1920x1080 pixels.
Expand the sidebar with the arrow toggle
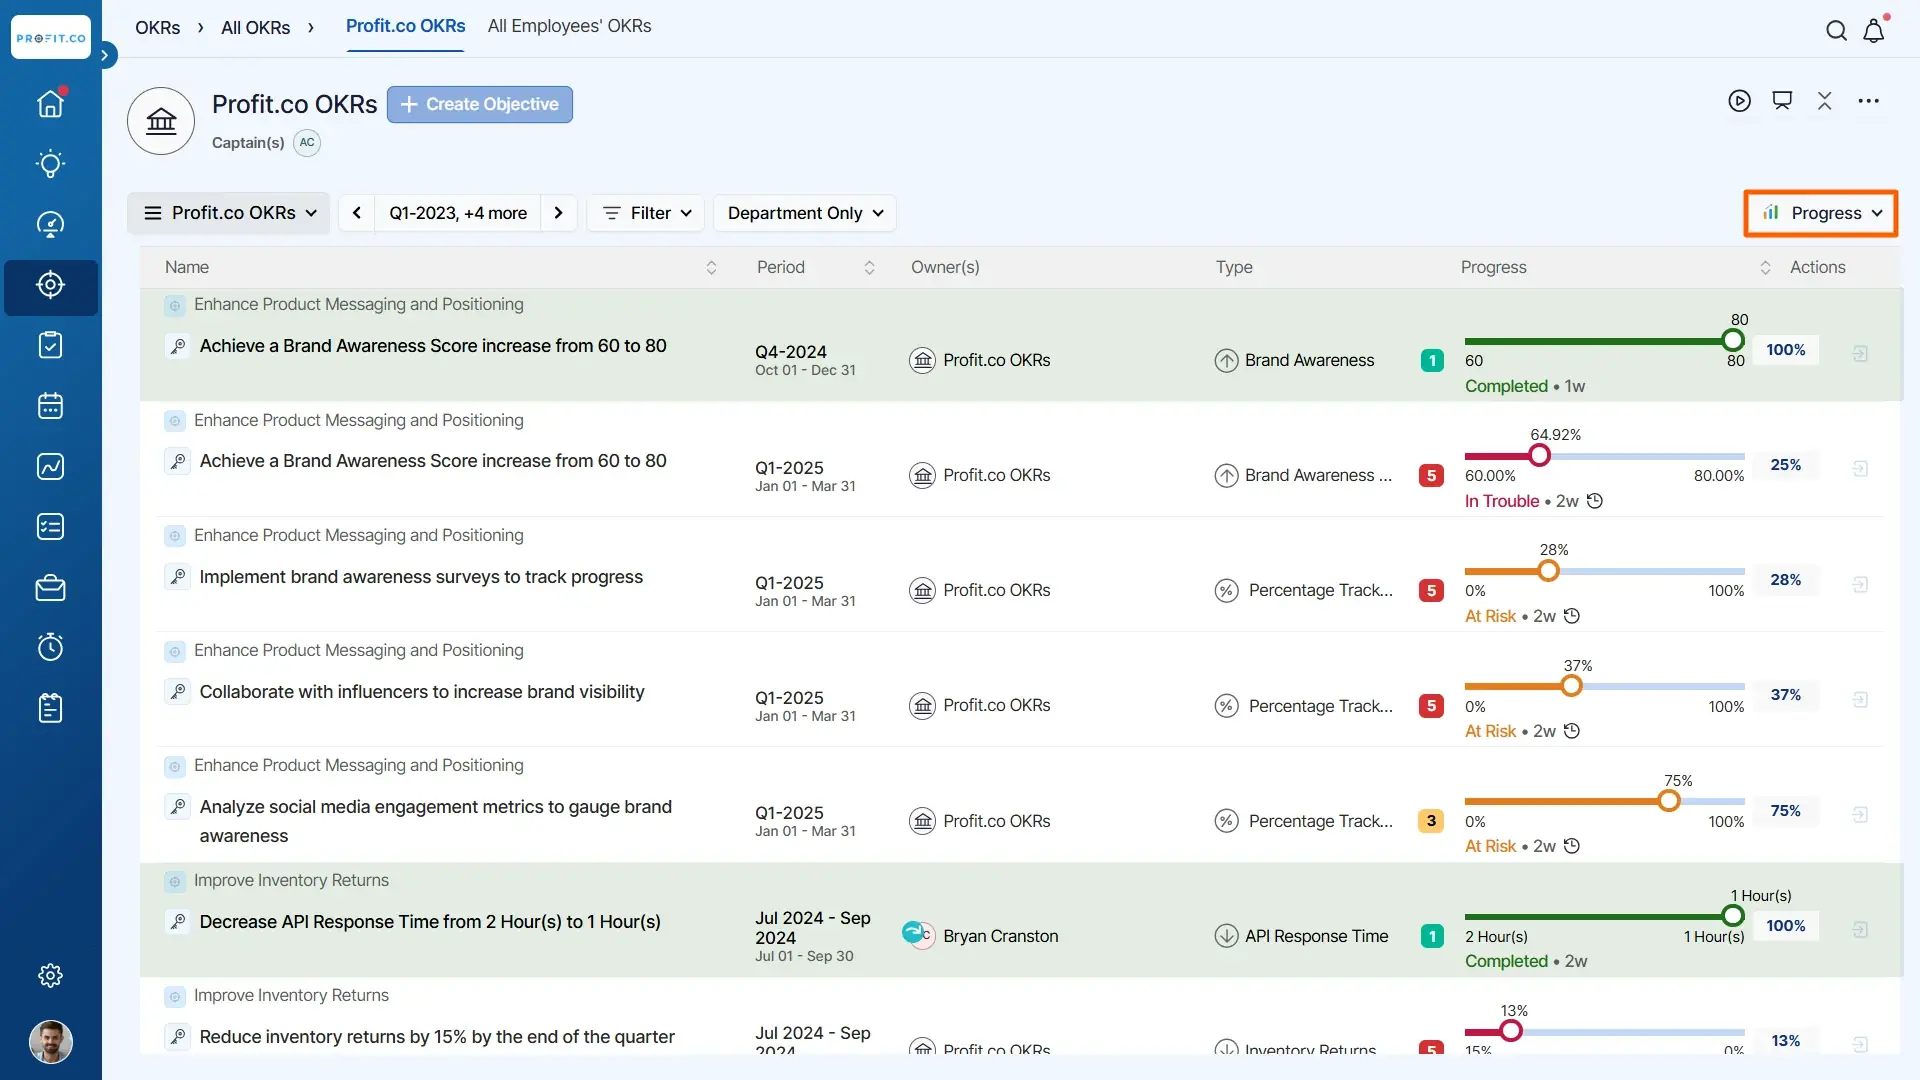(x=104, y=55)
